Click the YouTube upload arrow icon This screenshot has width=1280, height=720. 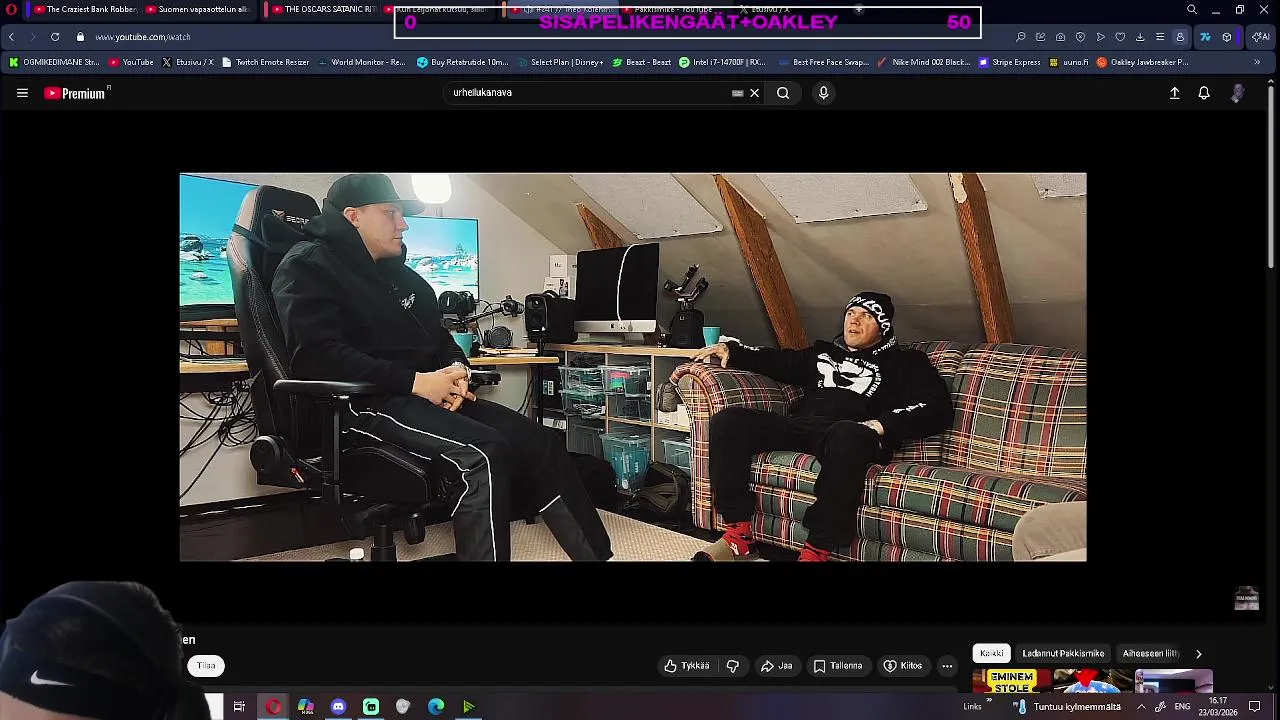pos(1175,93)
